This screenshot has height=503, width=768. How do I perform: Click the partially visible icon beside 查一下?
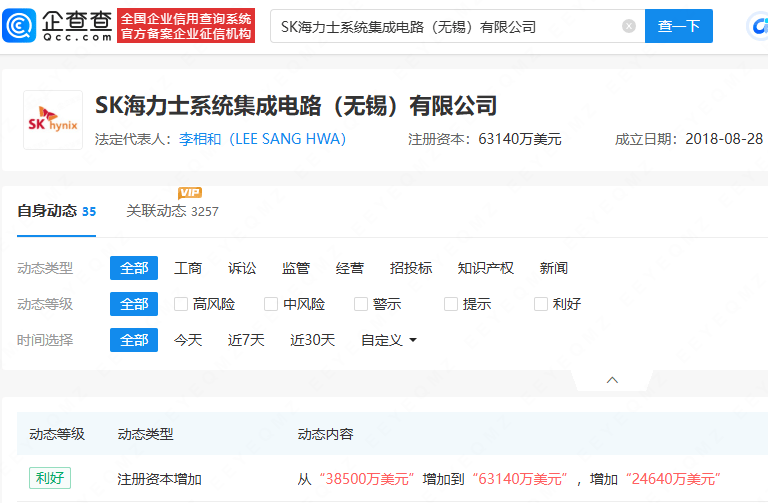[758, 26]
